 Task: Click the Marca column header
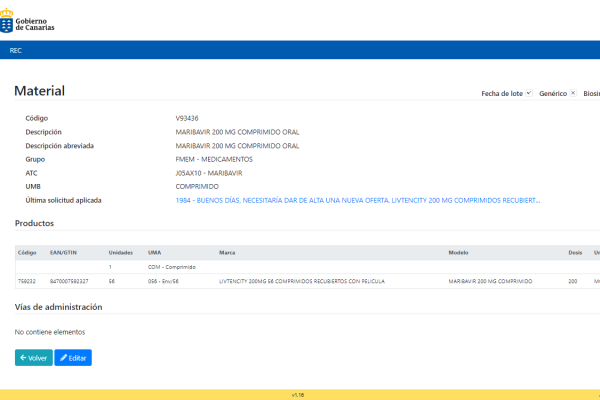click(x=227, y=252)
